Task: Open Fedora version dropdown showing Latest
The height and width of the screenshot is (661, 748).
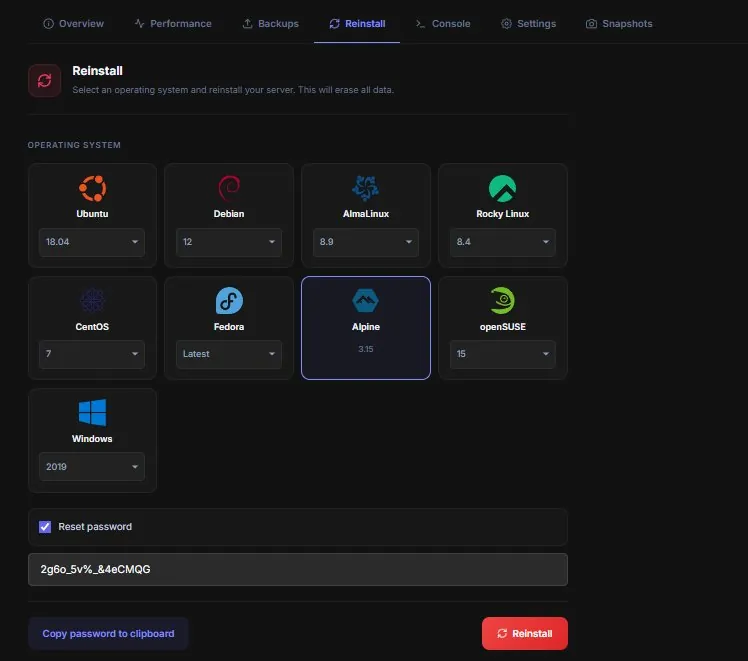Action: point(229,354)
